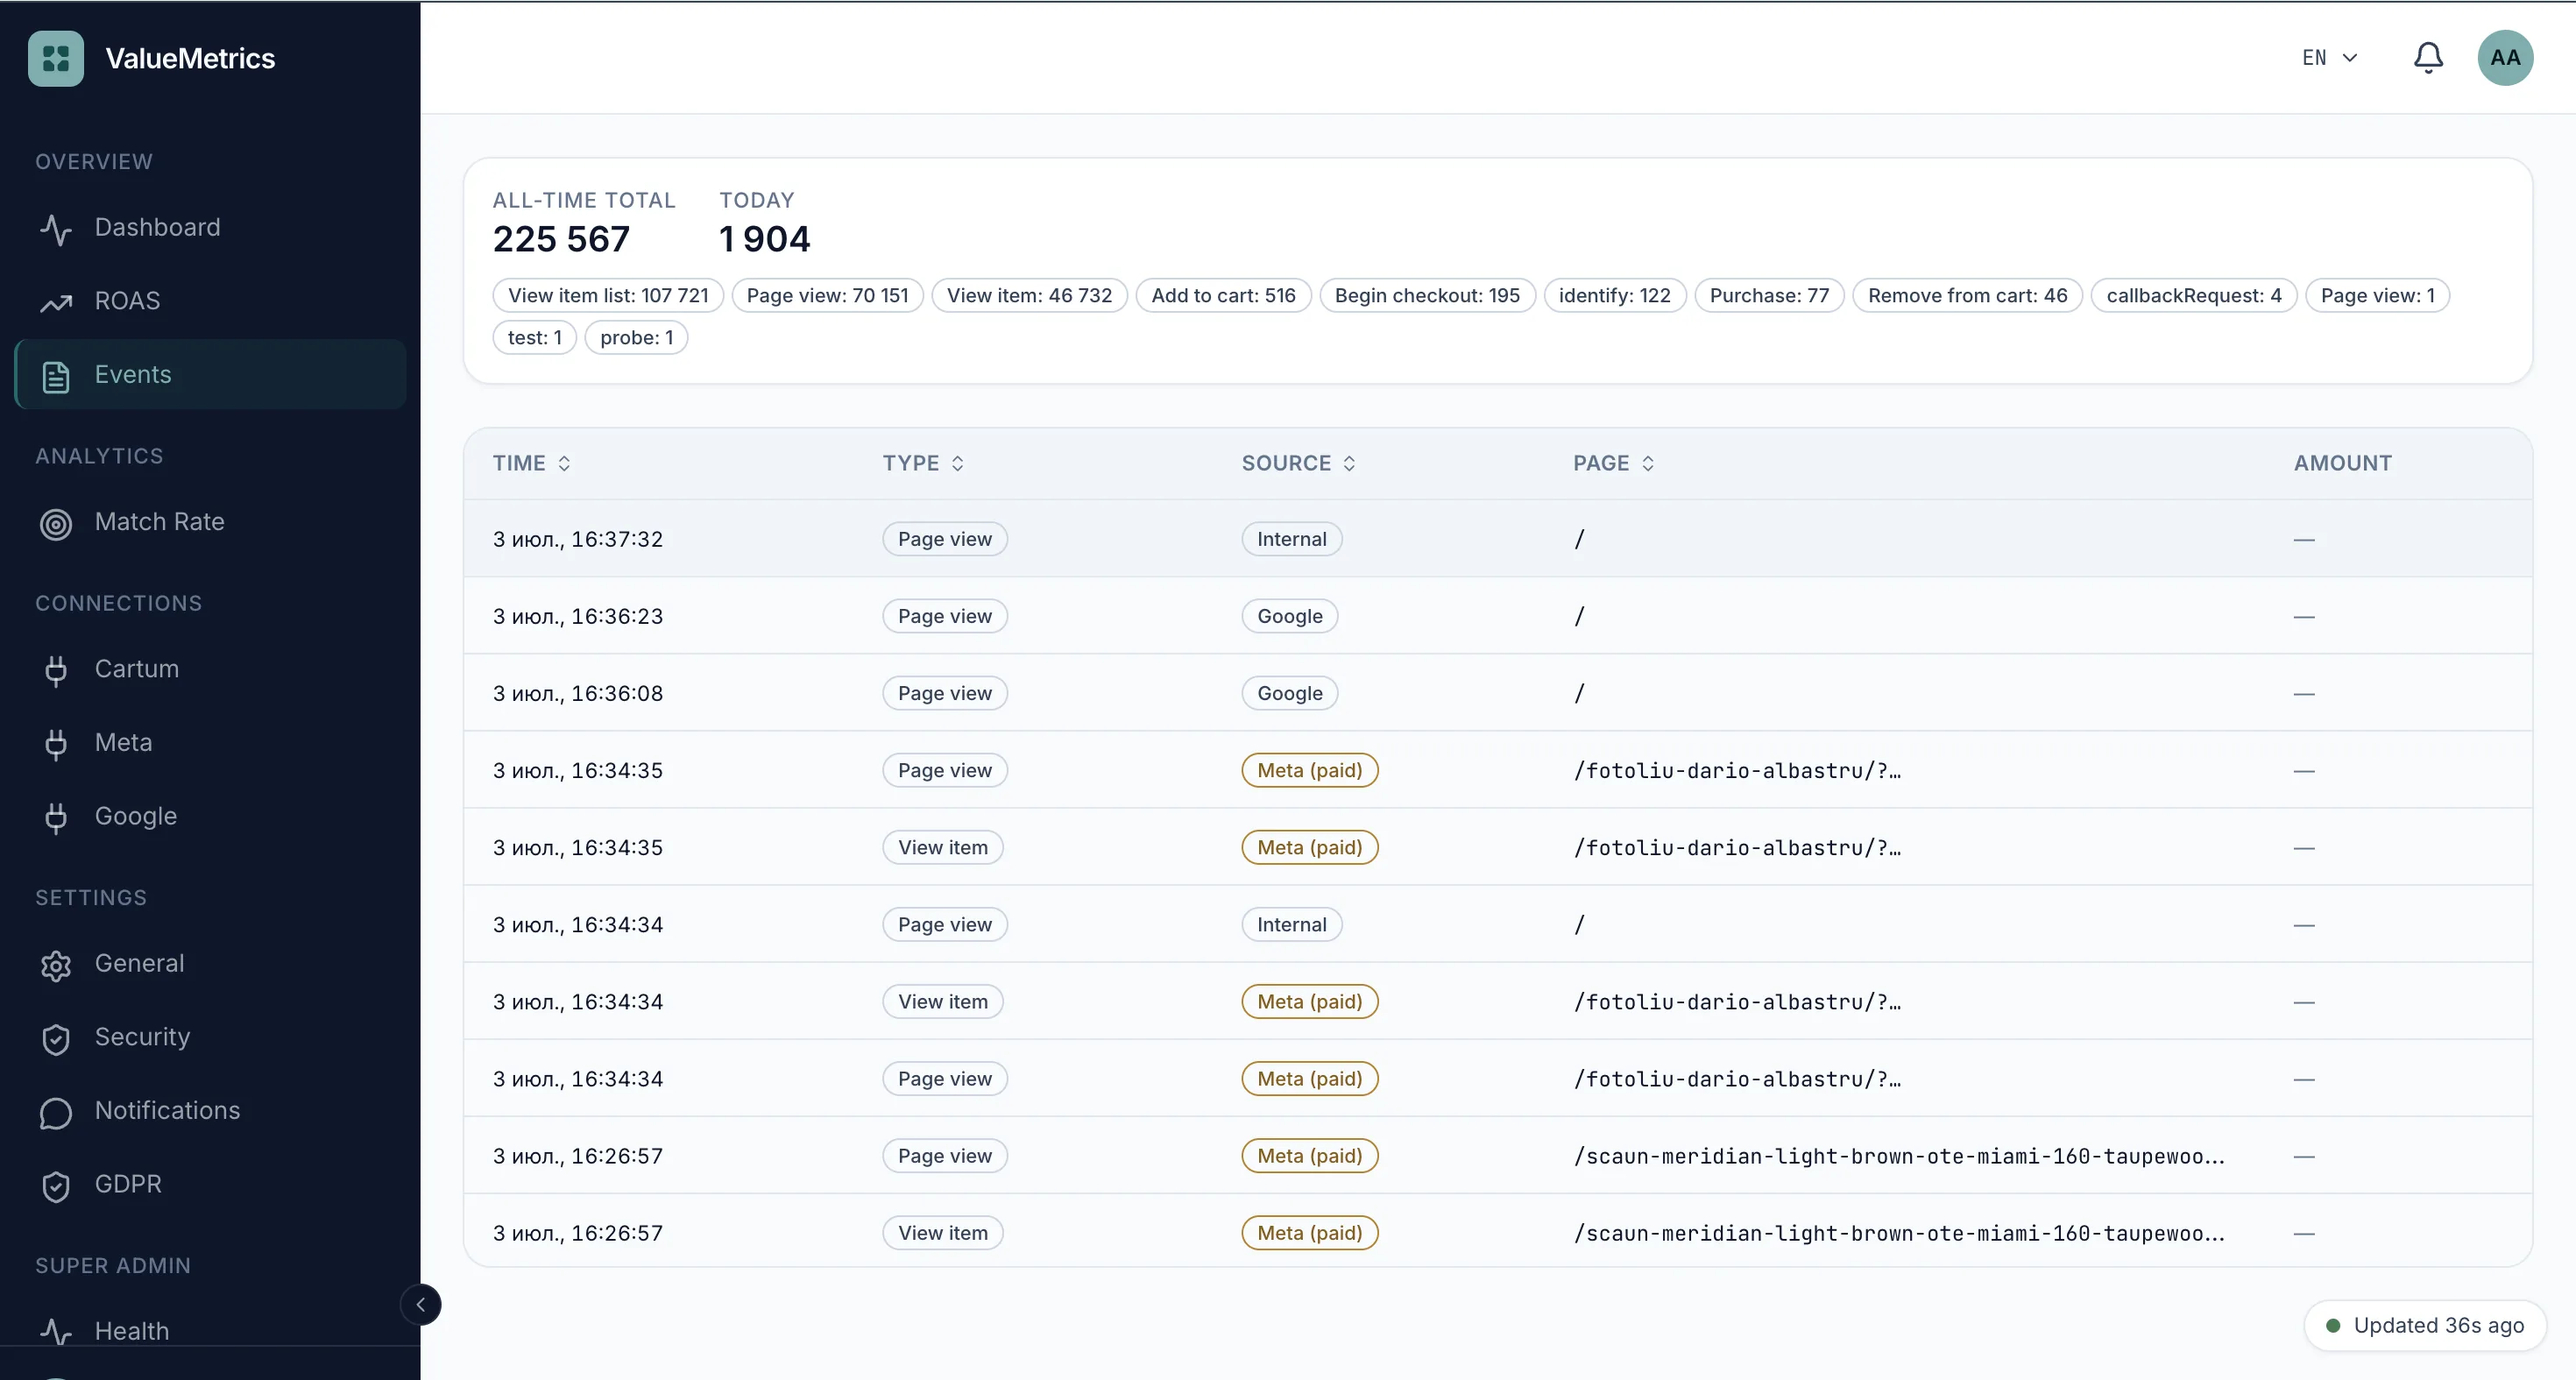Go to the Dashboard menu item

click(211, 227)
